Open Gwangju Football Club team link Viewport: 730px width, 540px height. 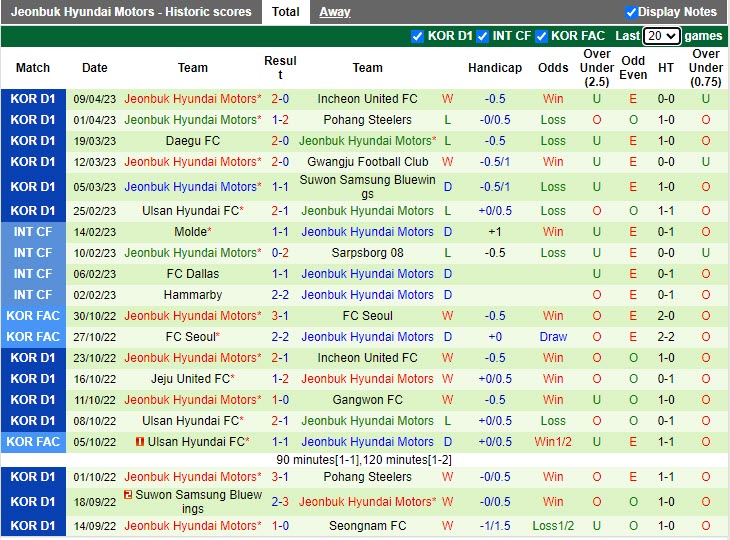[367, 162]
